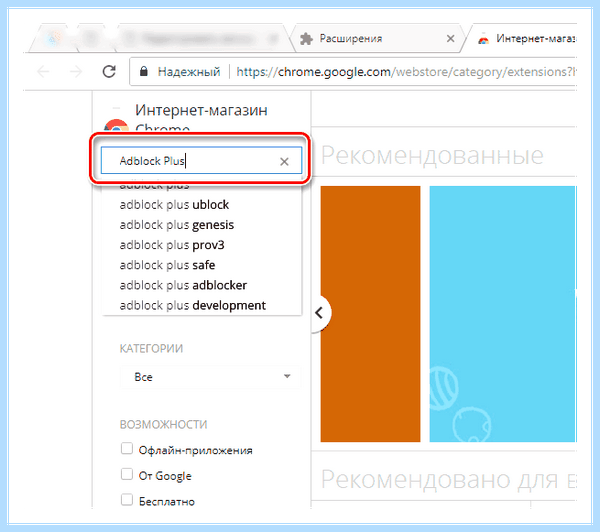Viewport: 600px width, 532px height.
Task: Click the Интернет-магазин Chrome title
Action: [x=201, y=117]
